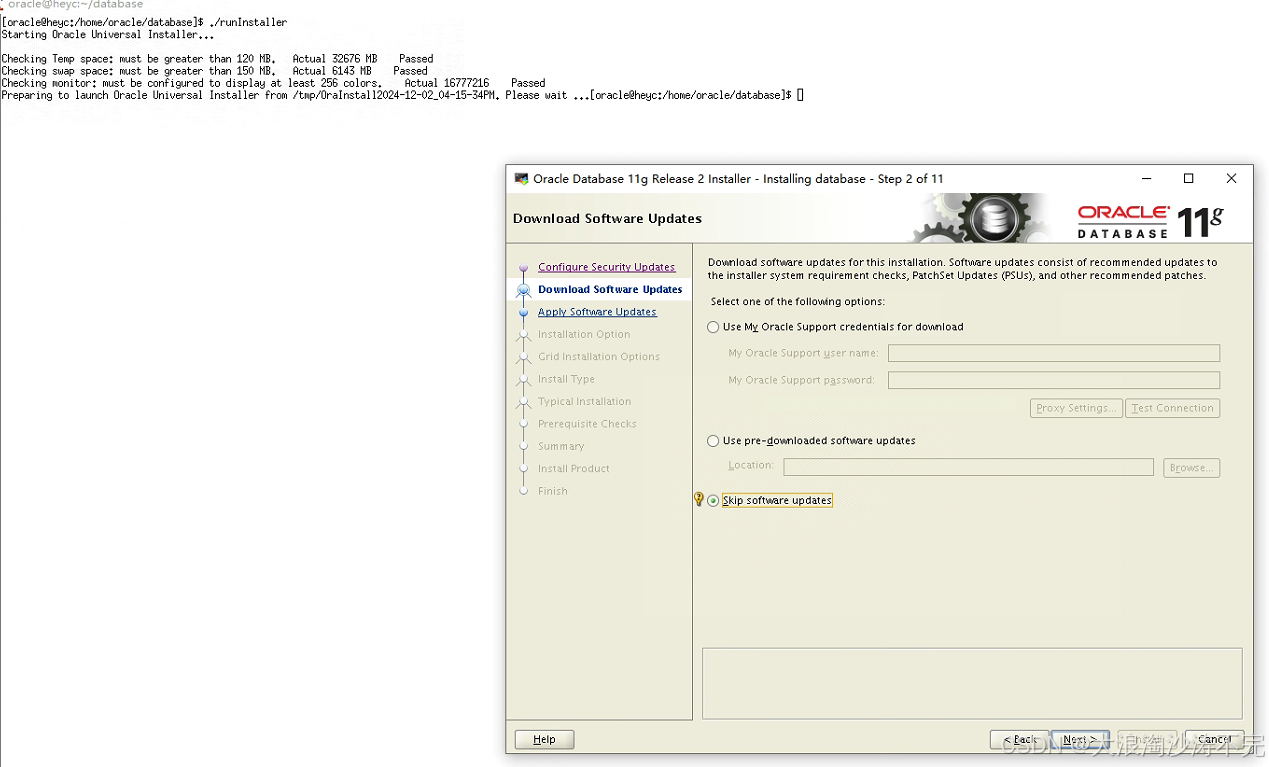Screen dimensions: 1269x767
Task: Click the Prerequisite Checks step
Action: [587, 424]
